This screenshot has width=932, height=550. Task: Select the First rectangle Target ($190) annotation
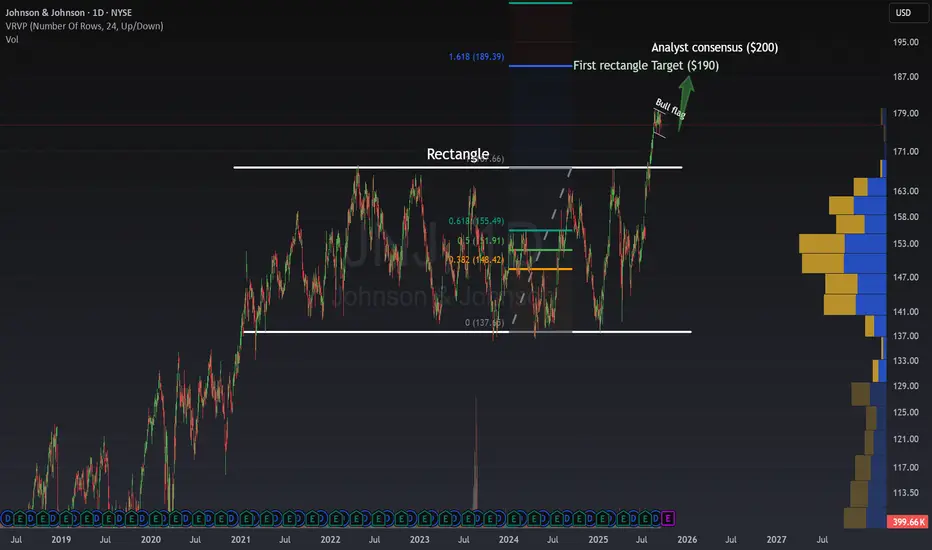(646, 65)
